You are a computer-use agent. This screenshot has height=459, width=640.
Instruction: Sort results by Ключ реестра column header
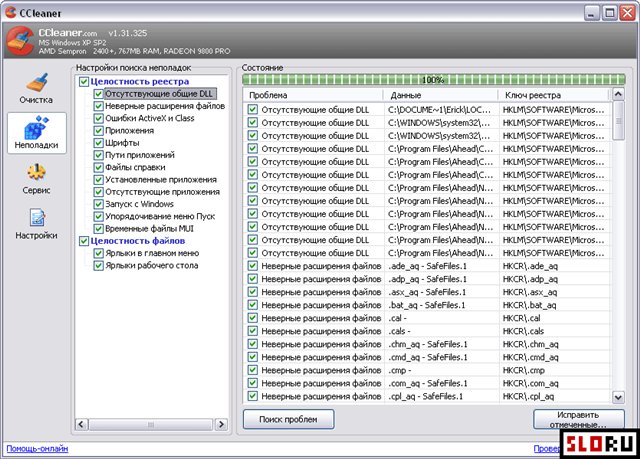554,95
